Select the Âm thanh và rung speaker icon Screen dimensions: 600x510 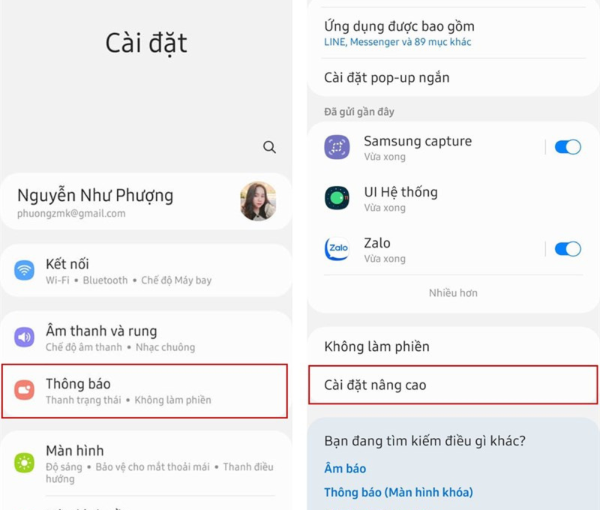[24, 337]
